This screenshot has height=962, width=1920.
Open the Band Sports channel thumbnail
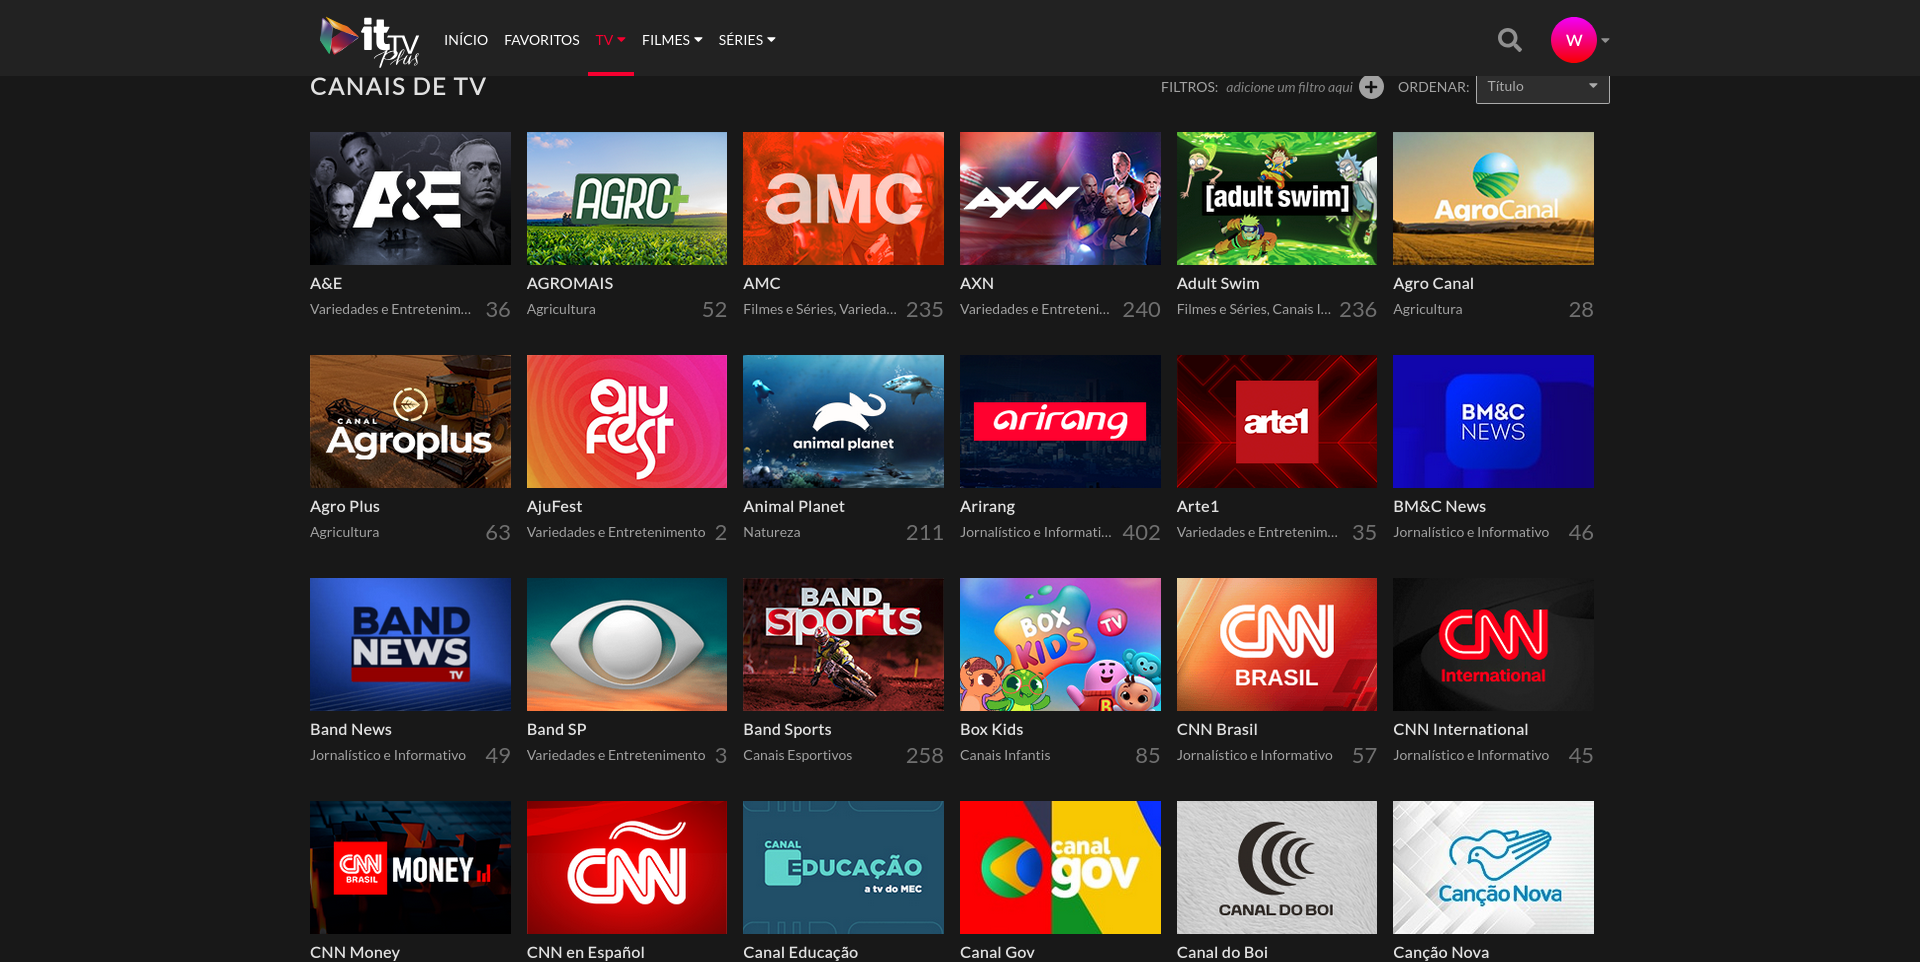pyautogui.click(x=843, y=644)
